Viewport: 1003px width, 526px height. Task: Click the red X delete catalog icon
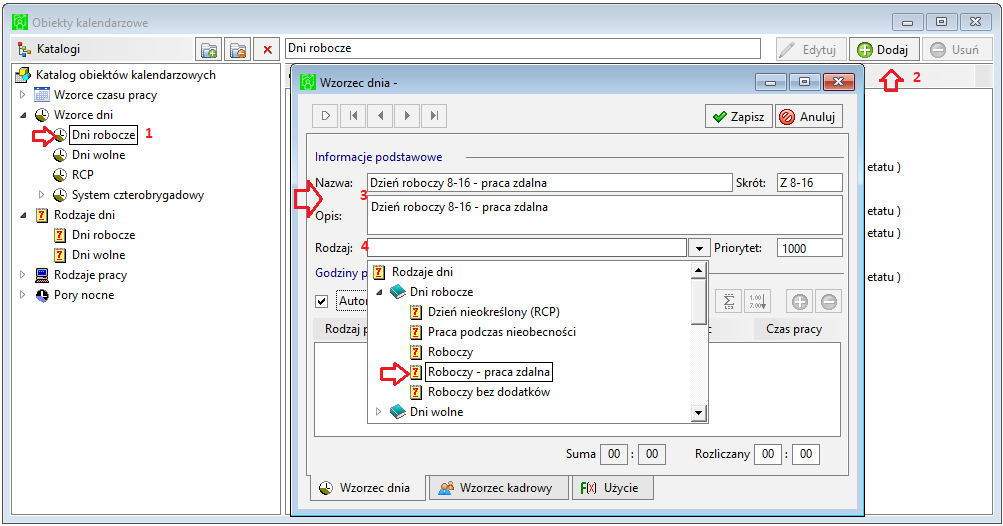[x=267, y=50]
